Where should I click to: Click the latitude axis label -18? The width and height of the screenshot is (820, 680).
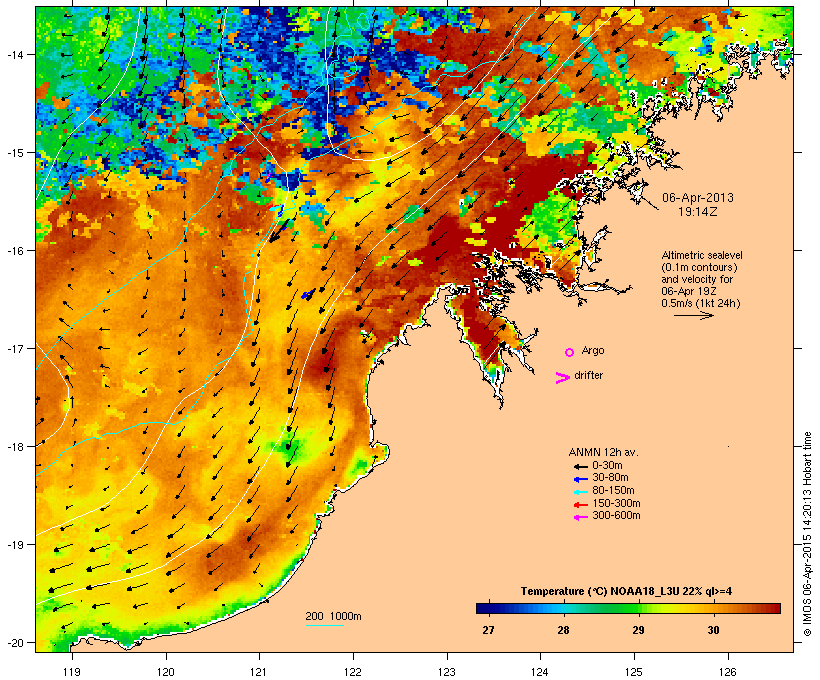coord(14,446)
